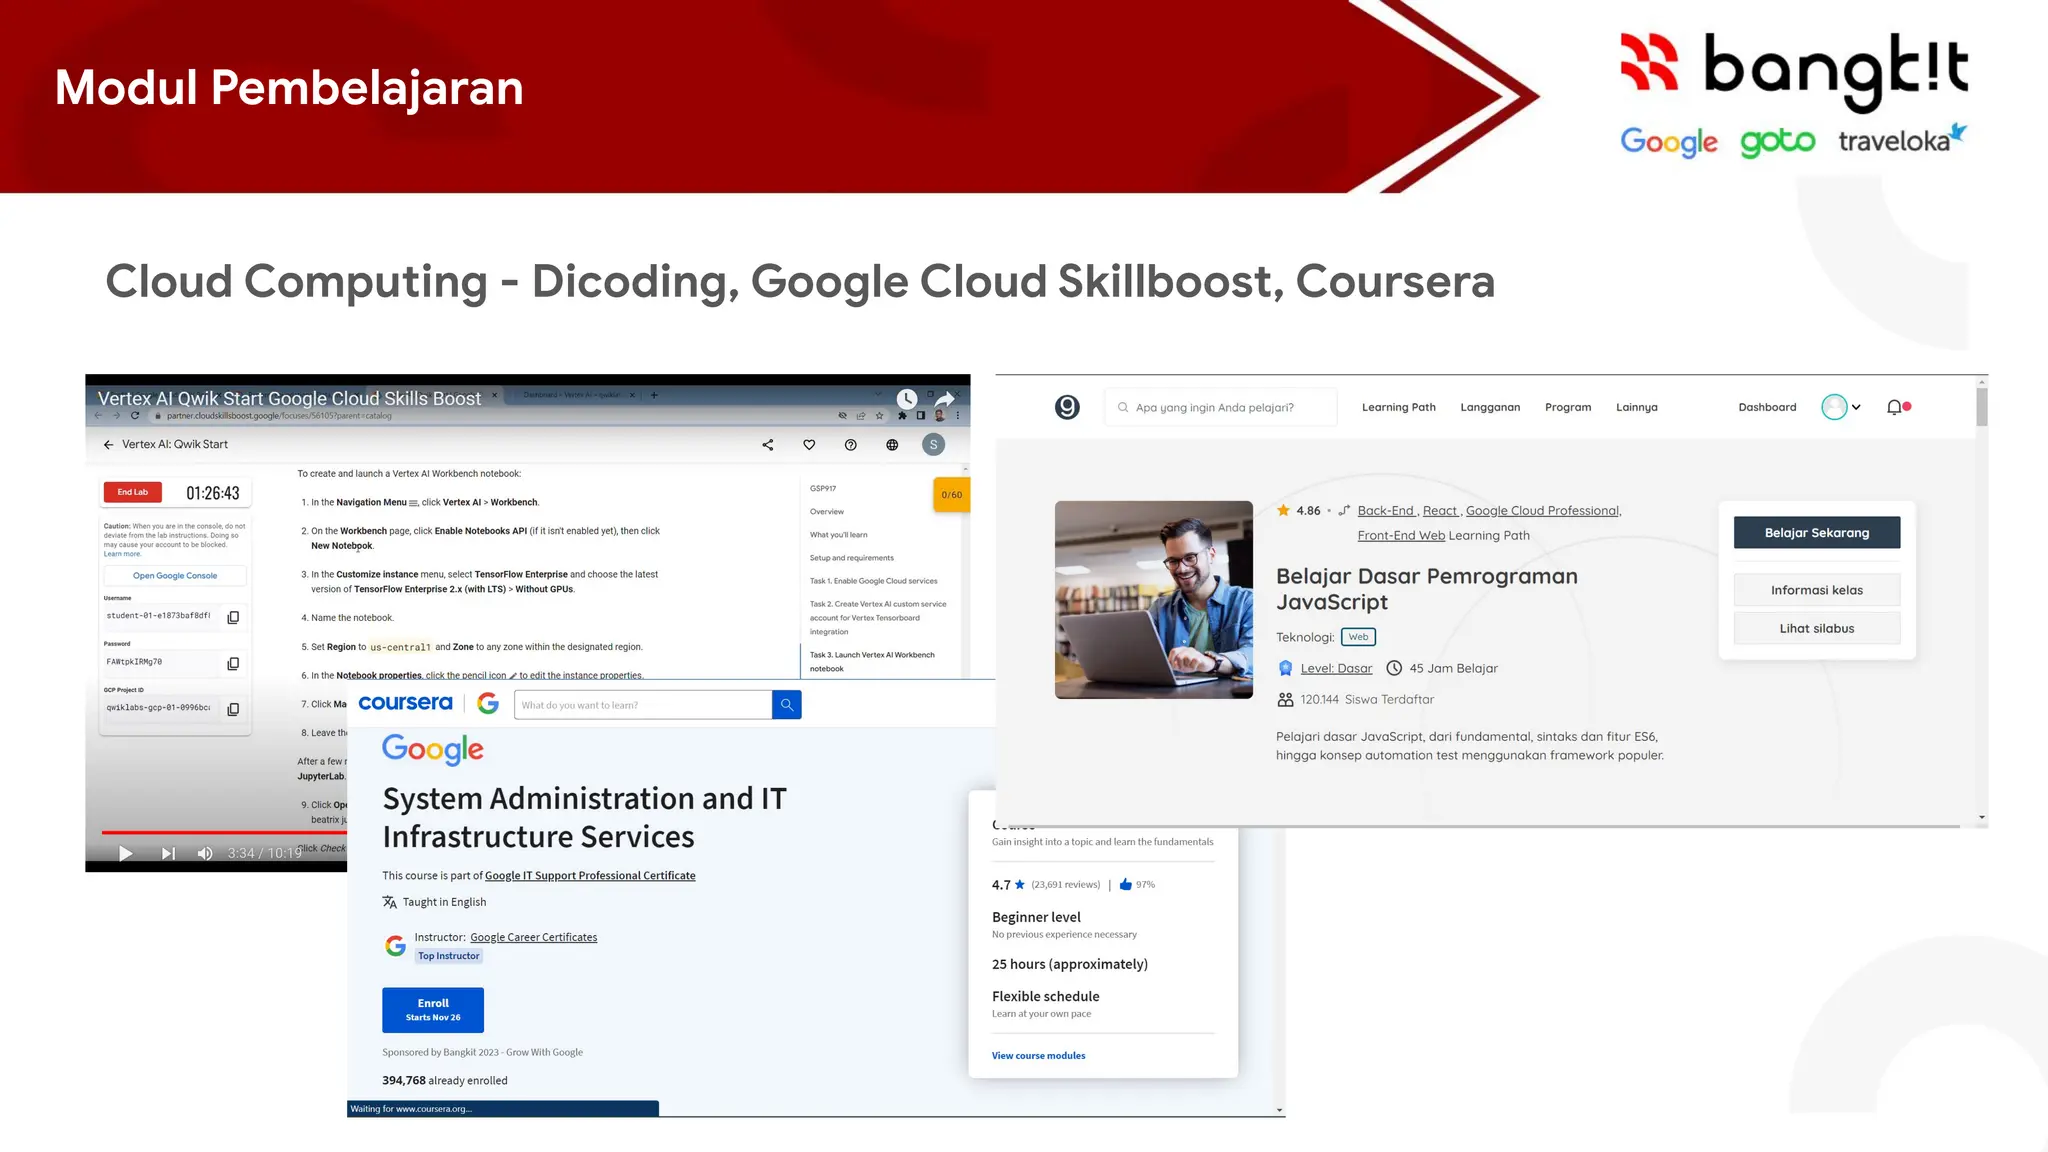Viewport: 2048px width, 1152px height.
Task: Click the Dicoding logo icon
Action: tap(1067, 407)
